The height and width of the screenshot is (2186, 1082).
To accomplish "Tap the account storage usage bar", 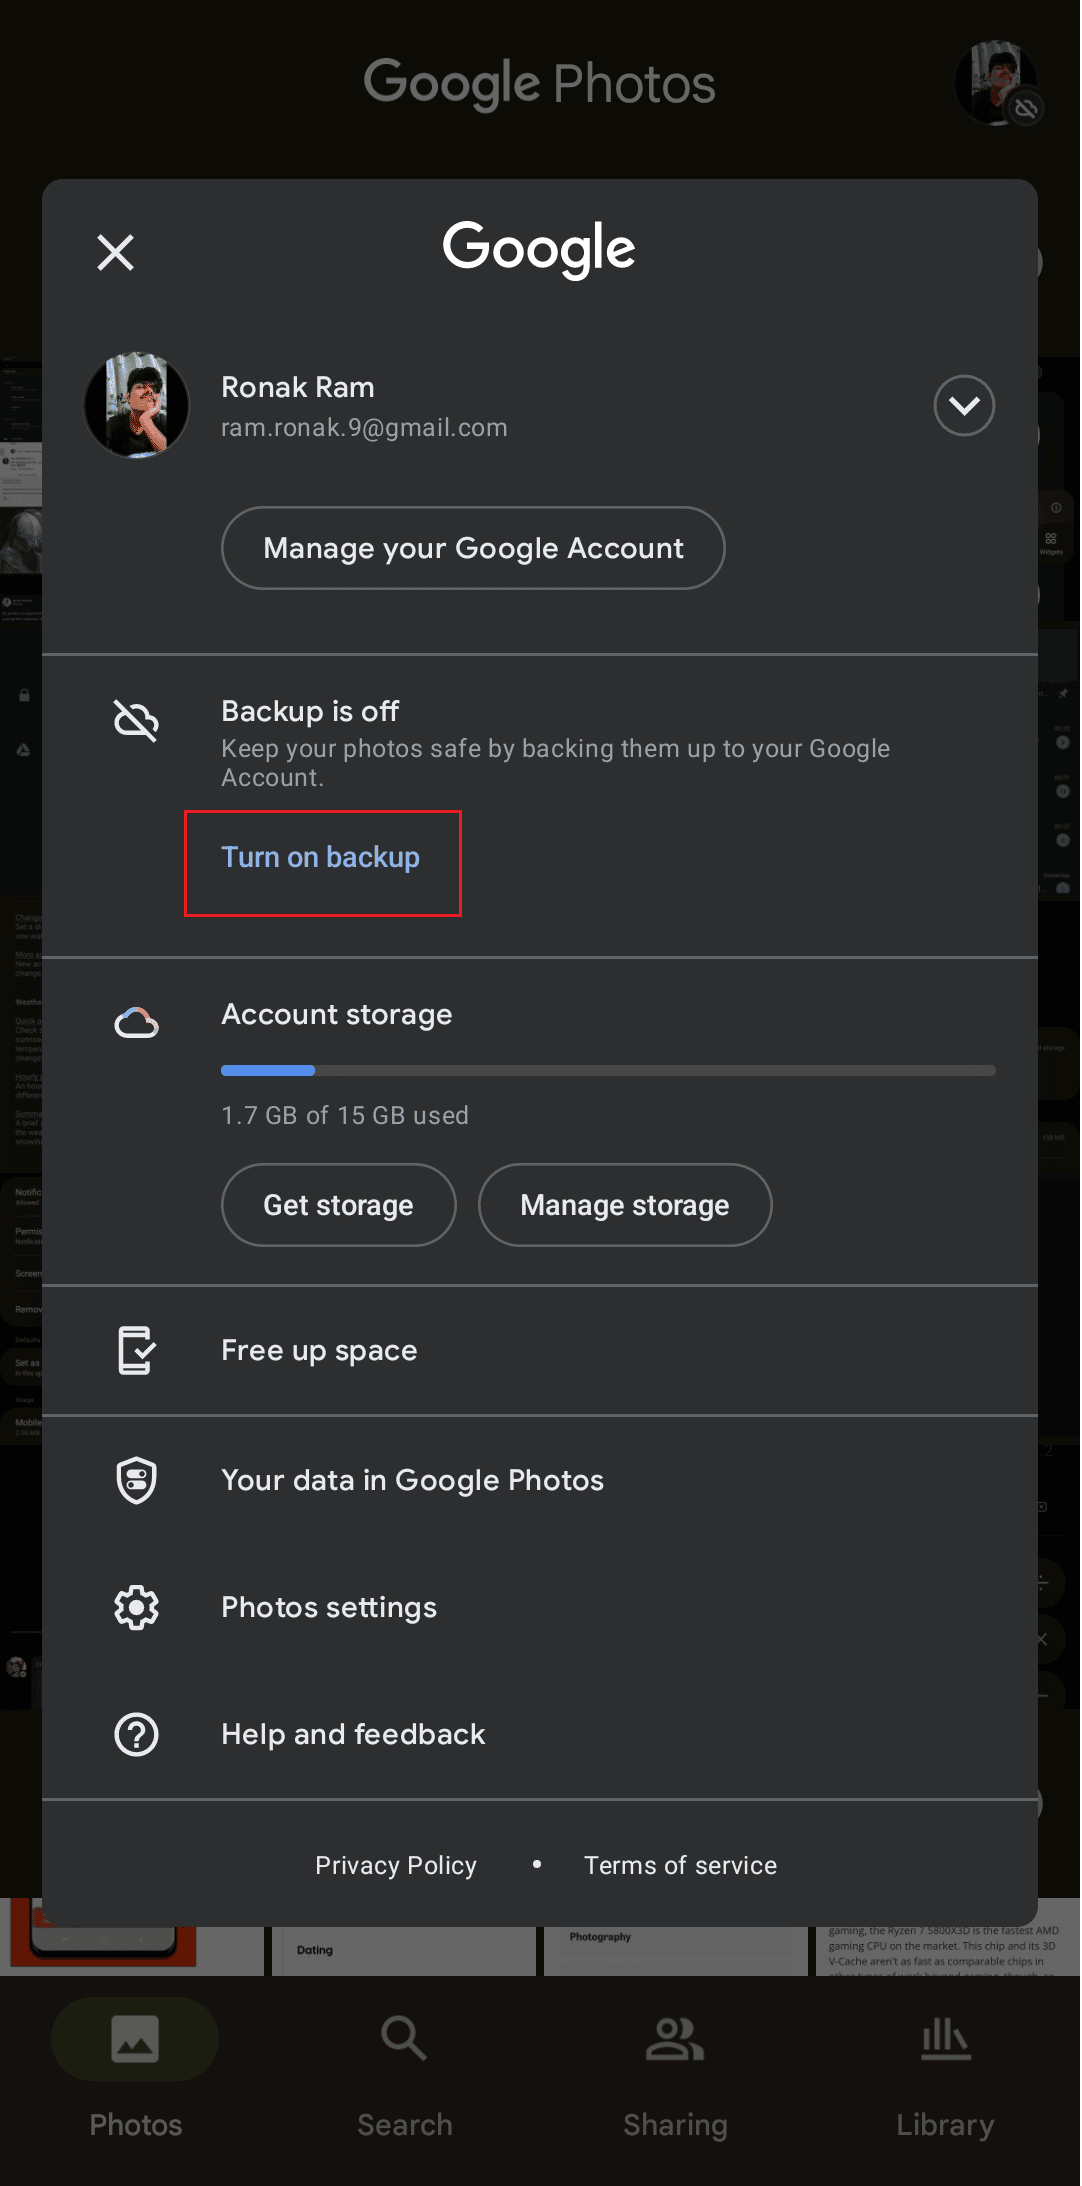I will pos(608,1070).
